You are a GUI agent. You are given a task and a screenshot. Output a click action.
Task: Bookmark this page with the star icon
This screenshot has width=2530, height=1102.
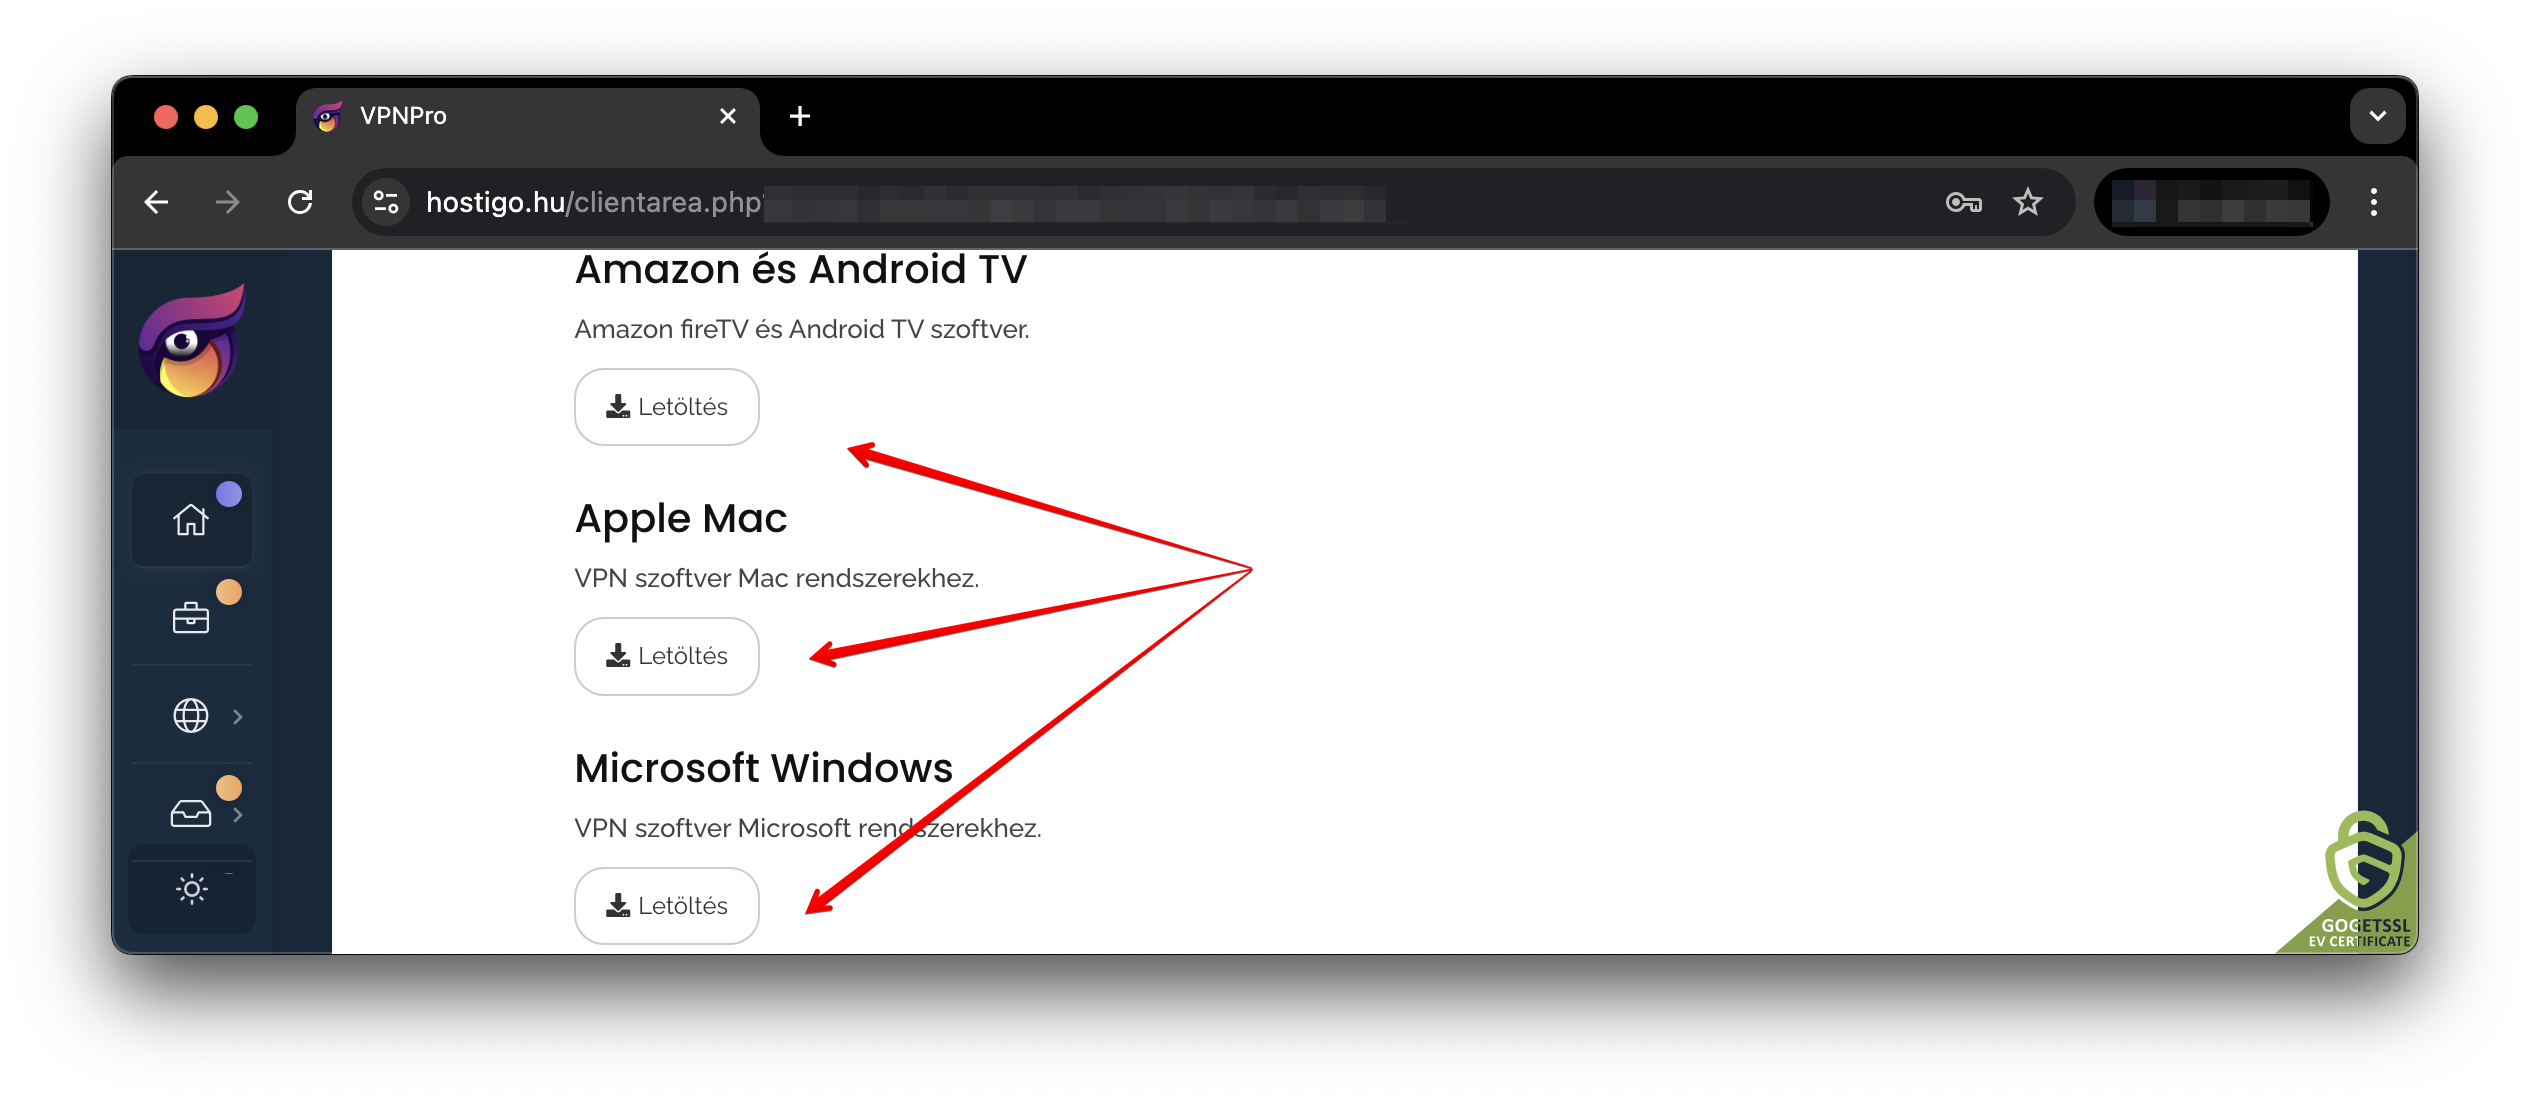(x=2028, y=203)
